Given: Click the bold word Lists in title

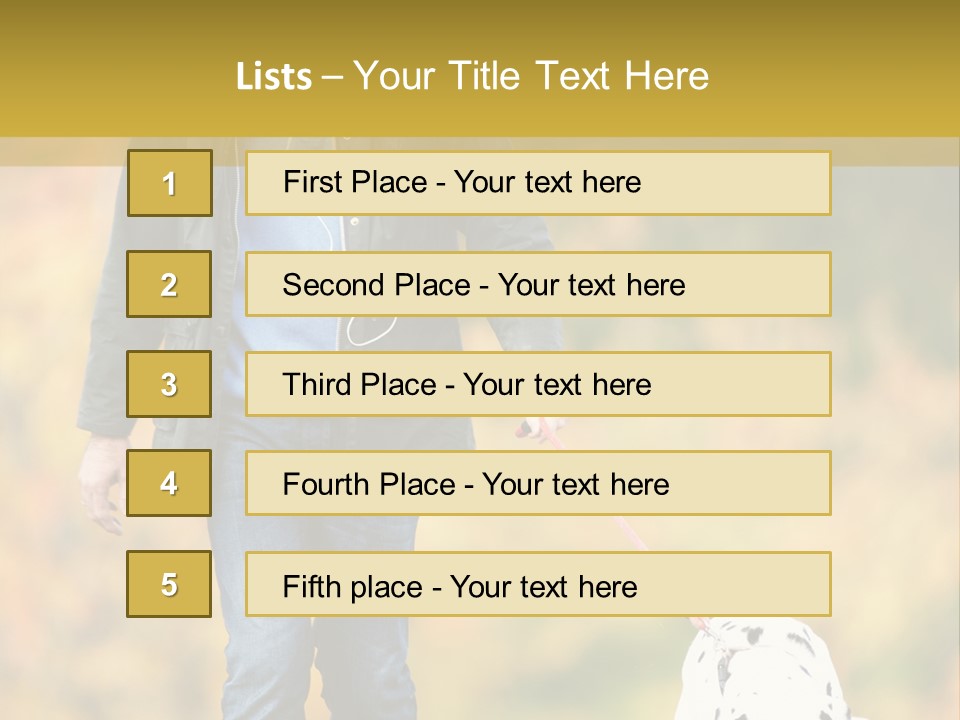Looking at the screenshot, I should click(x=274, y=77).
